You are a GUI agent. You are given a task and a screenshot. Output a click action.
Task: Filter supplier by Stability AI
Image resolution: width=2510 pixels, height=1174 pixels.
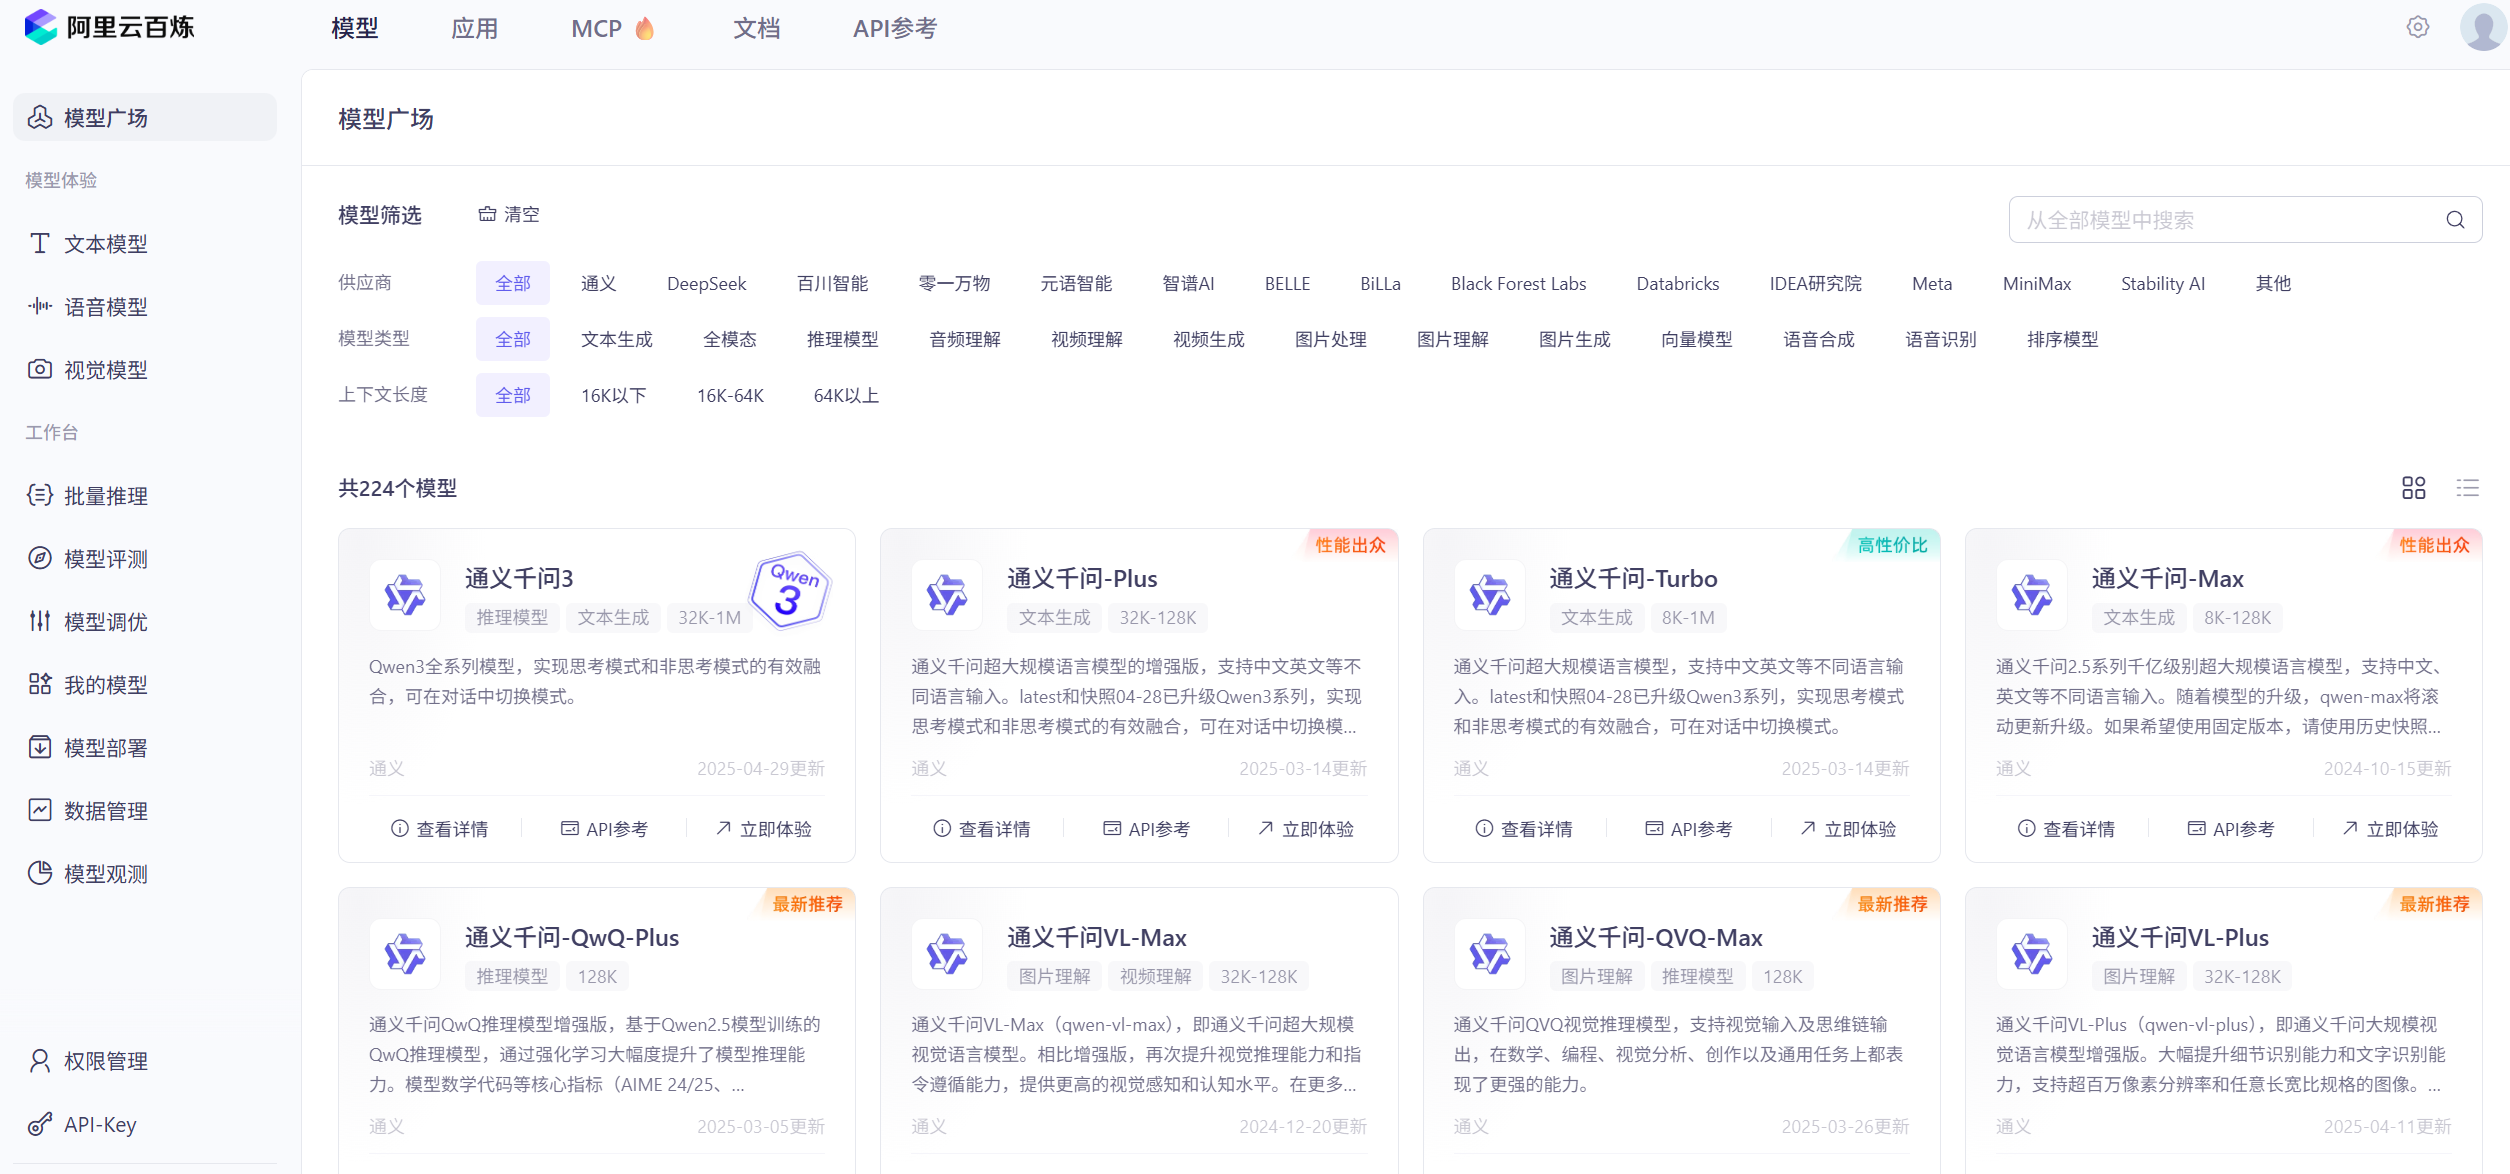pos(2163,283)
